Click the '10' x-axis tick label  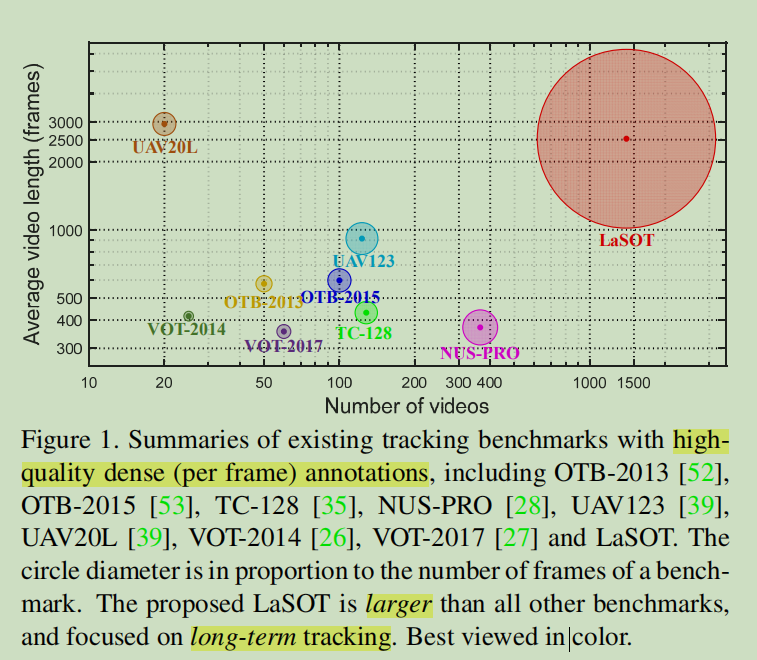point(89,383)
